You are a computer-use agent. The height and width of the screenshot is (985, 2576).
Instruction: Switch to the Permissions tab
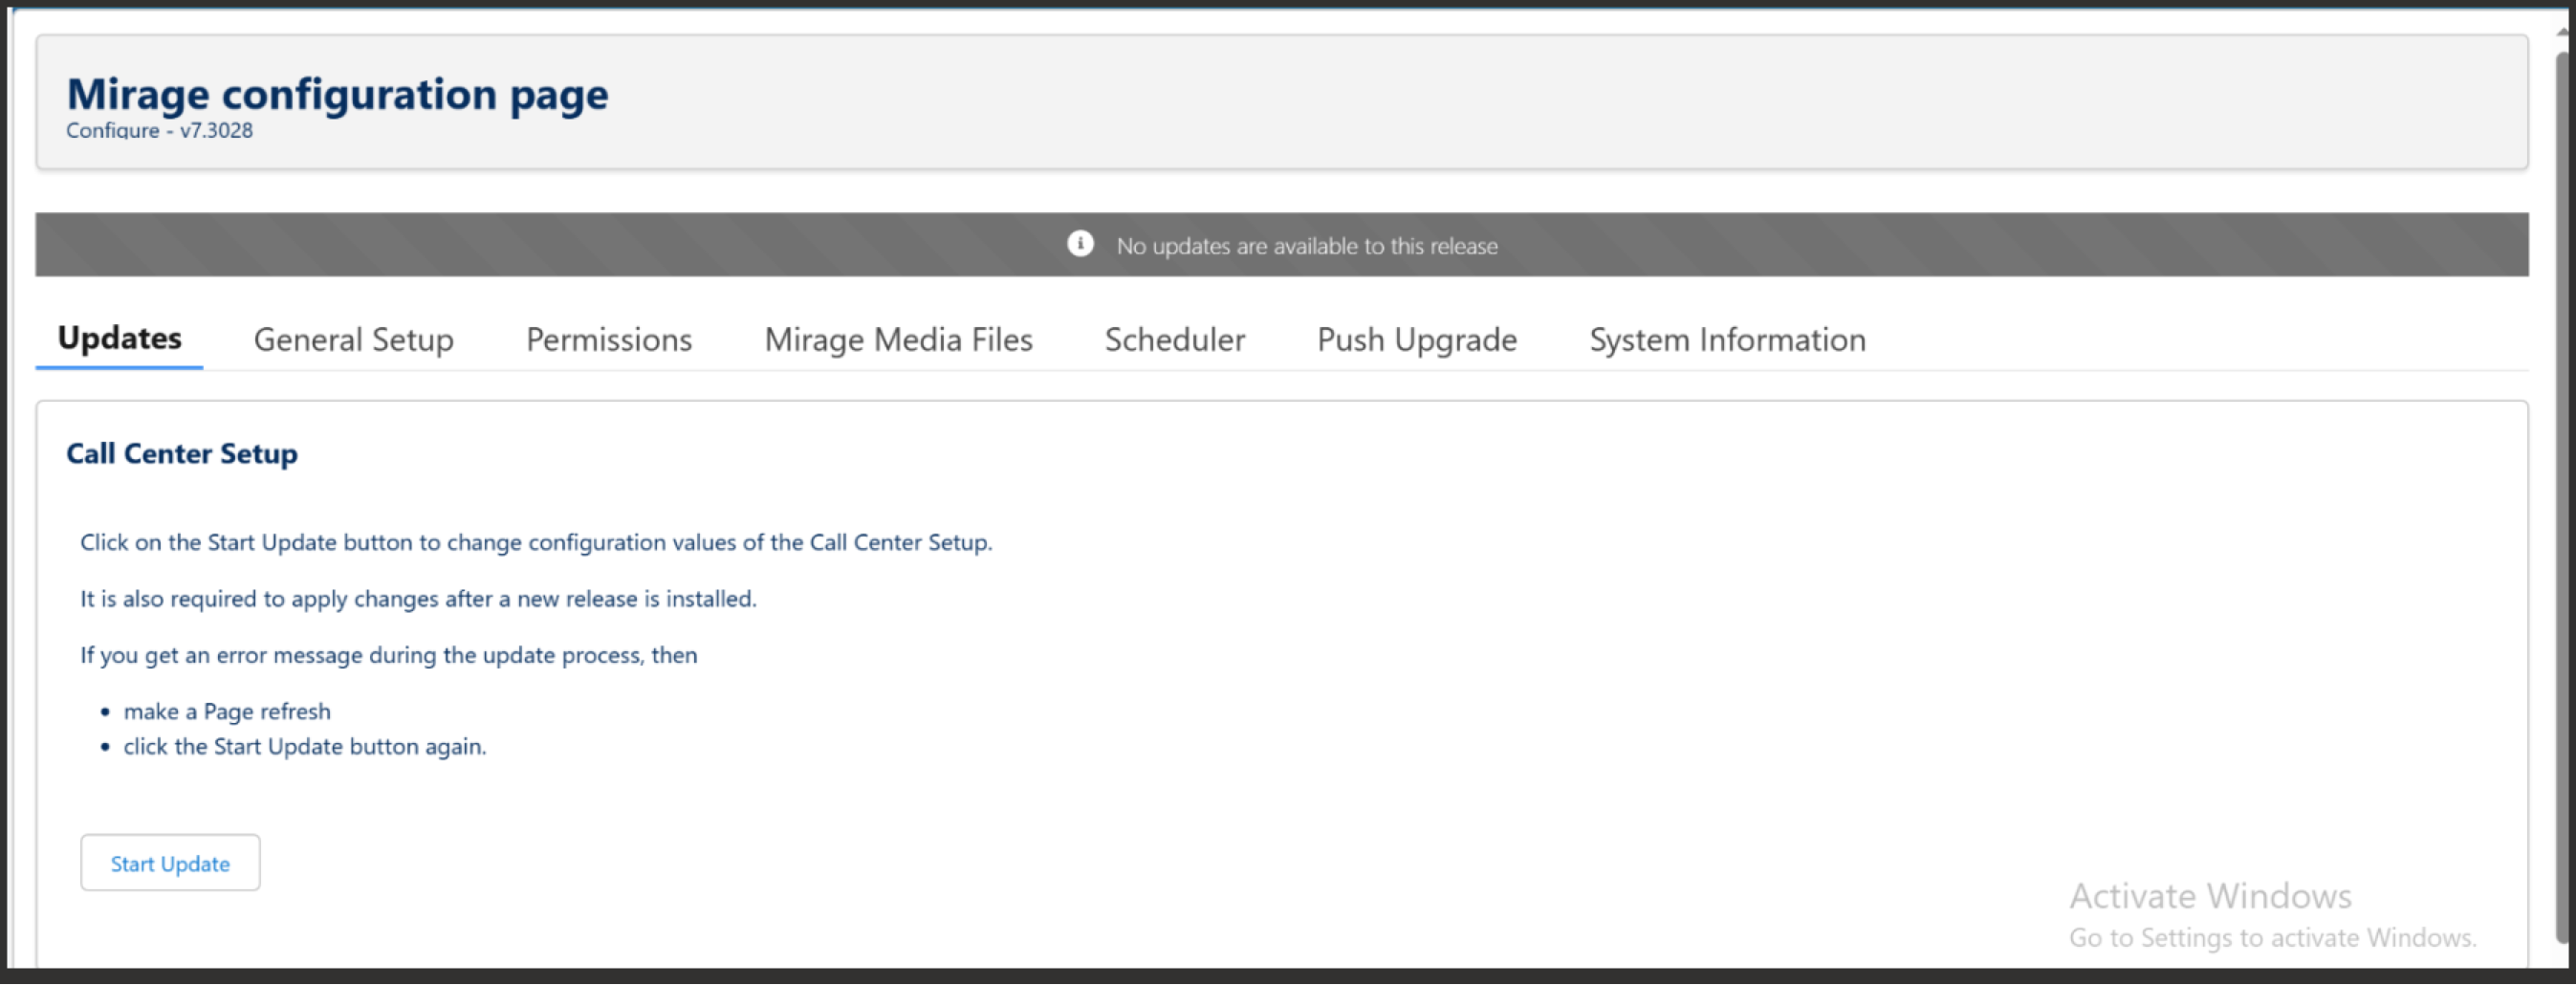pyautogui.click(x=609, y=340)
